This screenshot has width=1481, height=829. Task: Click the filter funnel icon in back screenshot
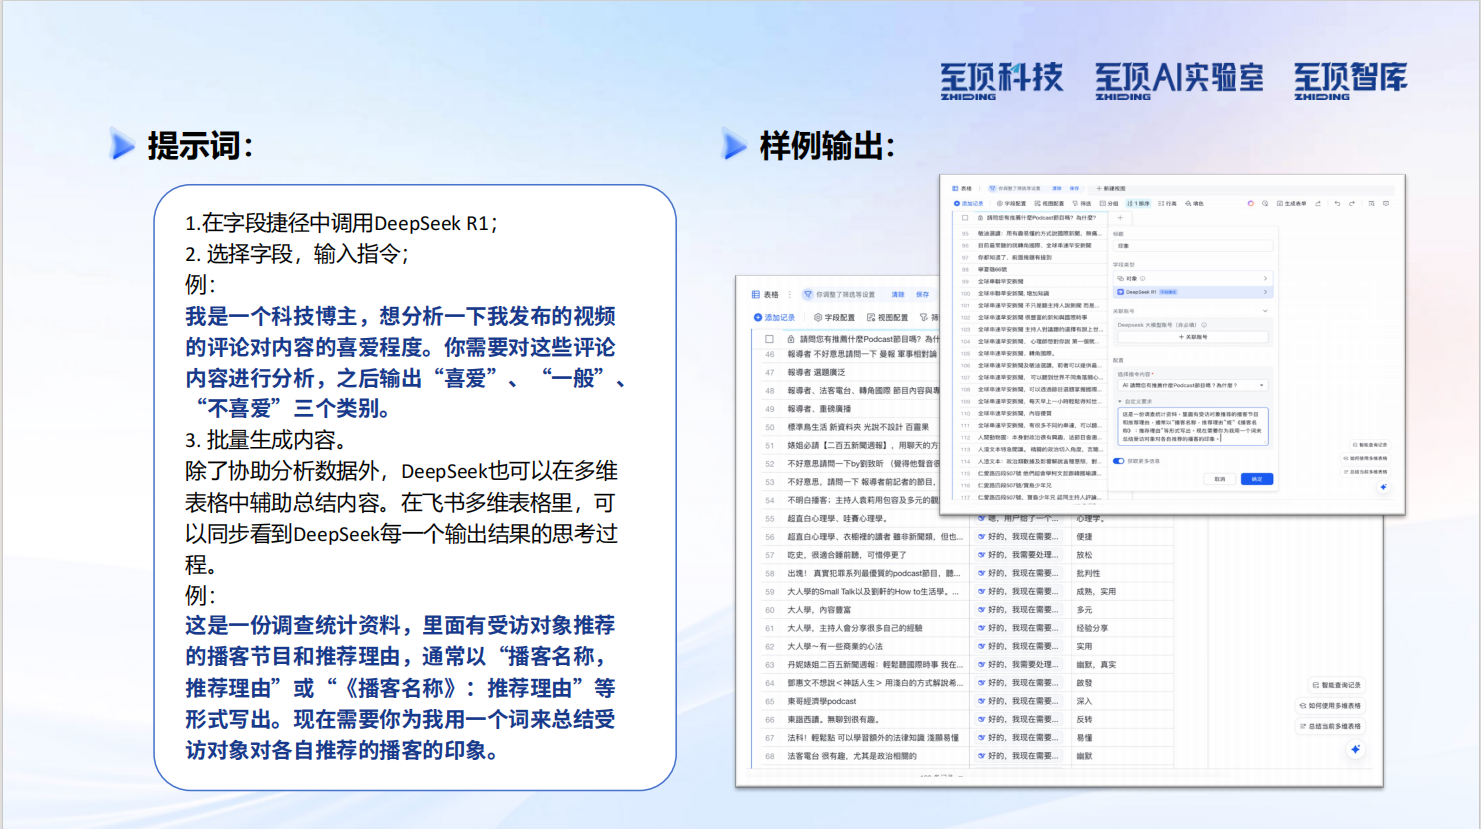(808, 295)
